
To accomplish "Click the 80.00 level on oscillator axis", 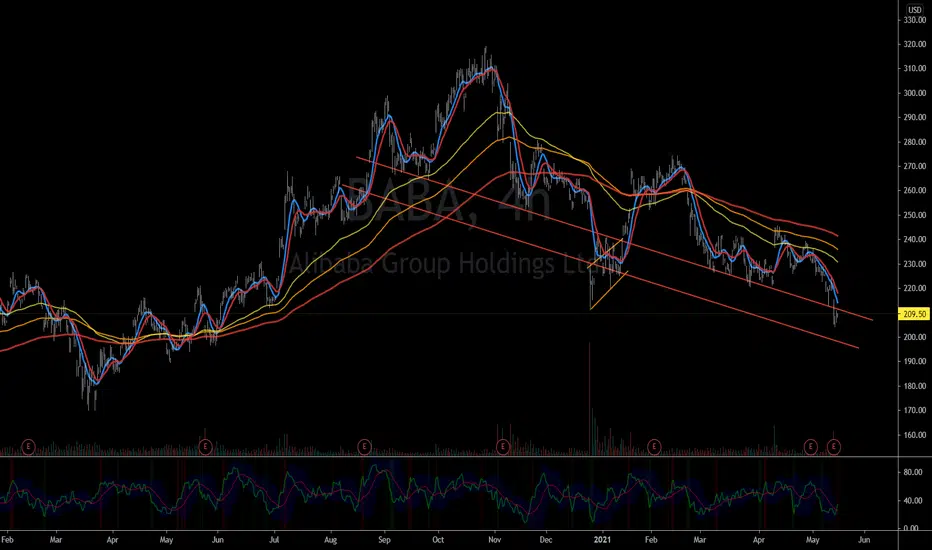I will [913, 473].
